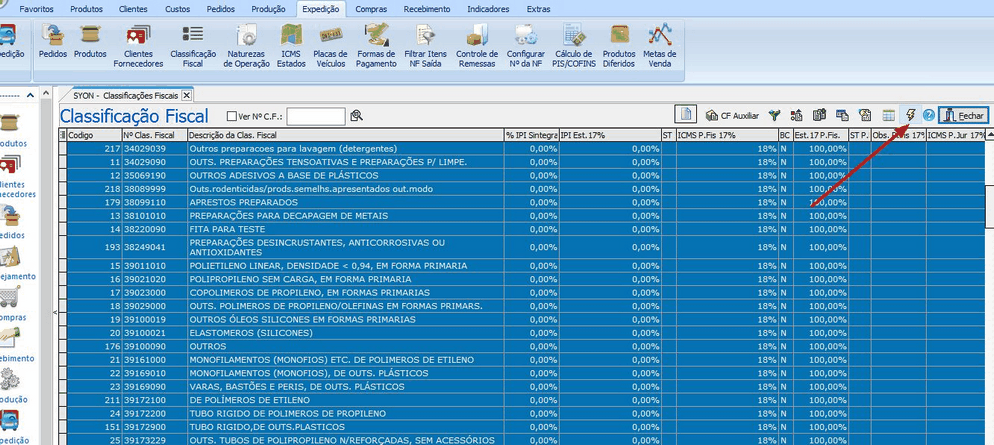This screenshot has width=994, height=445.
Task: Switch to the Compras ribbon tab
Action: coord(371,8)
